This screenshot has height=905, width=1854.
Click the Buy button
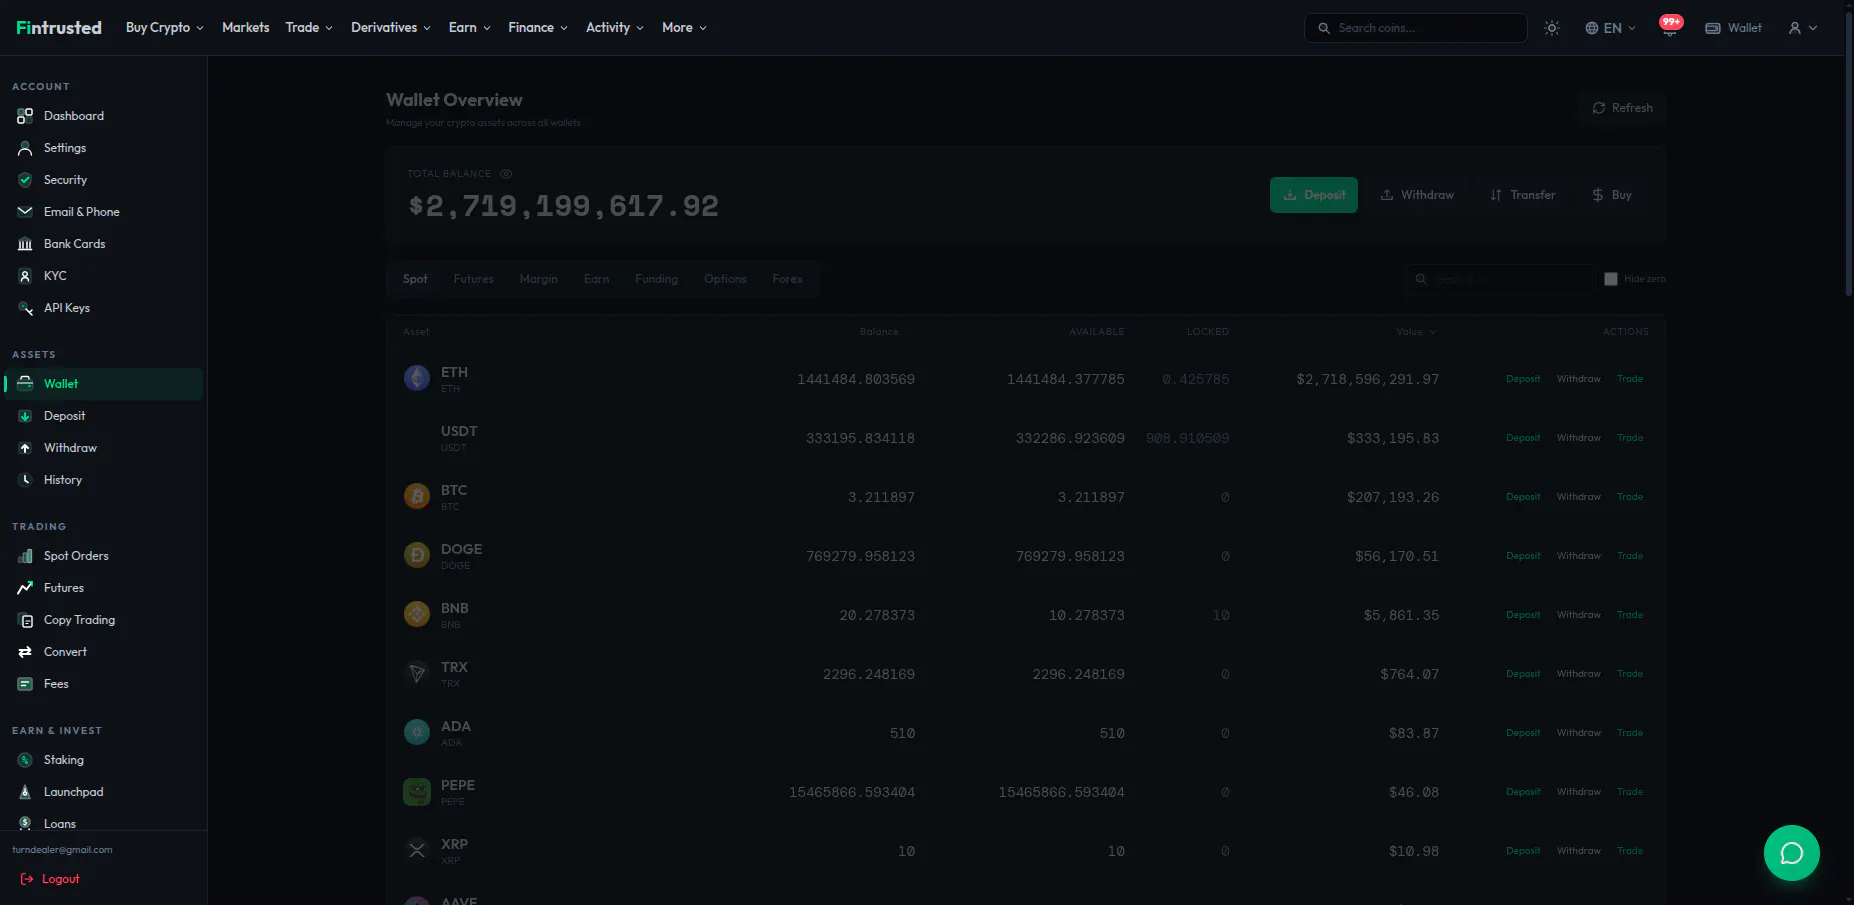click(x=1612, y=195)
